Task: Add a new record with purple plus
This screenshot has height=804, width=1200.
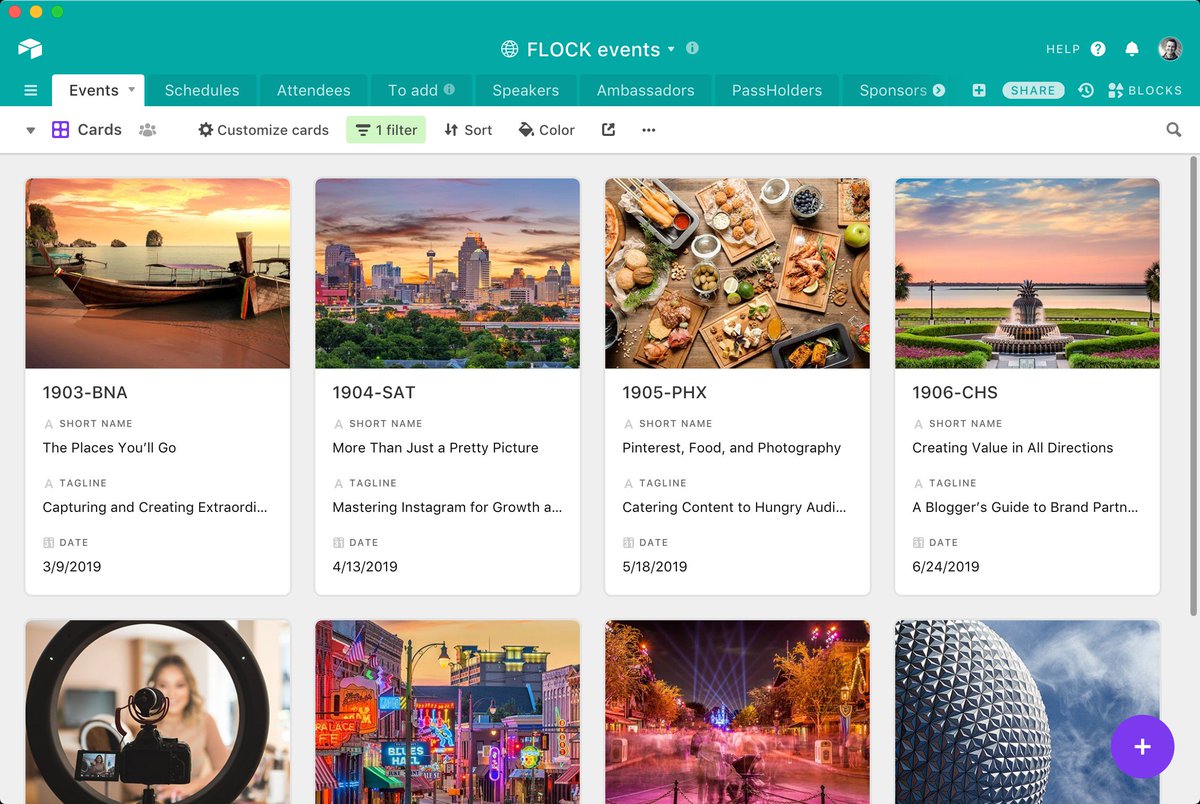Action: point(1142,747)
